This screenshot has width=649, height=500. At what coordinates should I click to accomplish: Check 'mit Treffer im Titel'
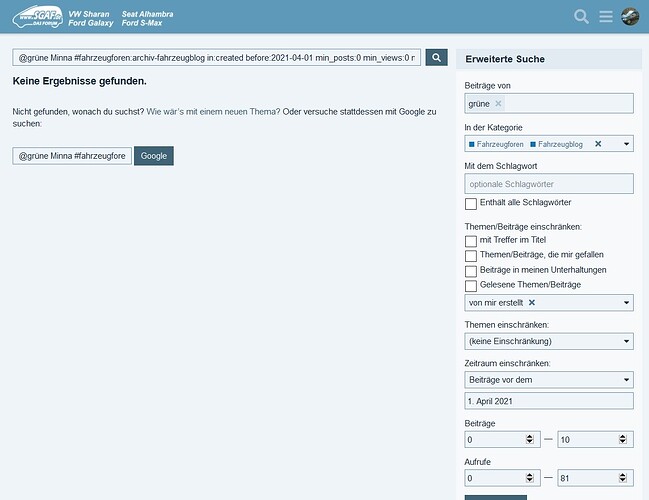(x=471, y=241)
